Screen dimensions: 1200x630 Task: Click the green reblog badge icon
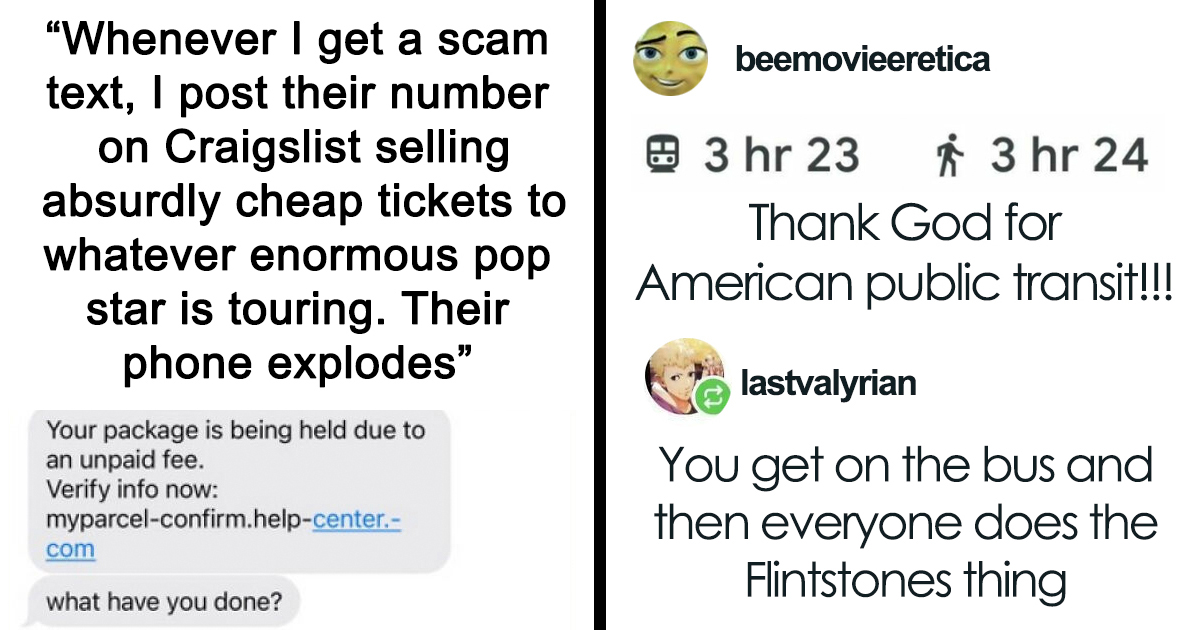(712, 397)
